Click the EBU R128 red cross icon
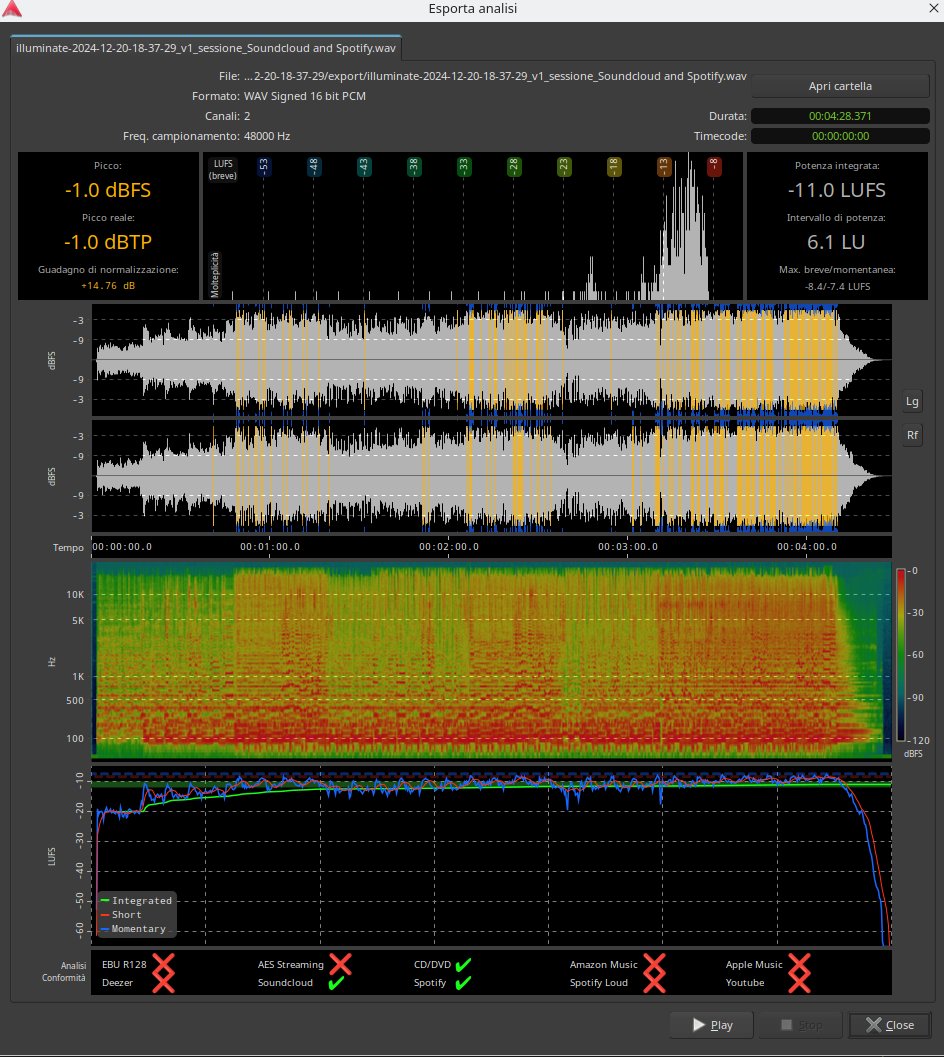944x1057 pixels. point(163,964)
